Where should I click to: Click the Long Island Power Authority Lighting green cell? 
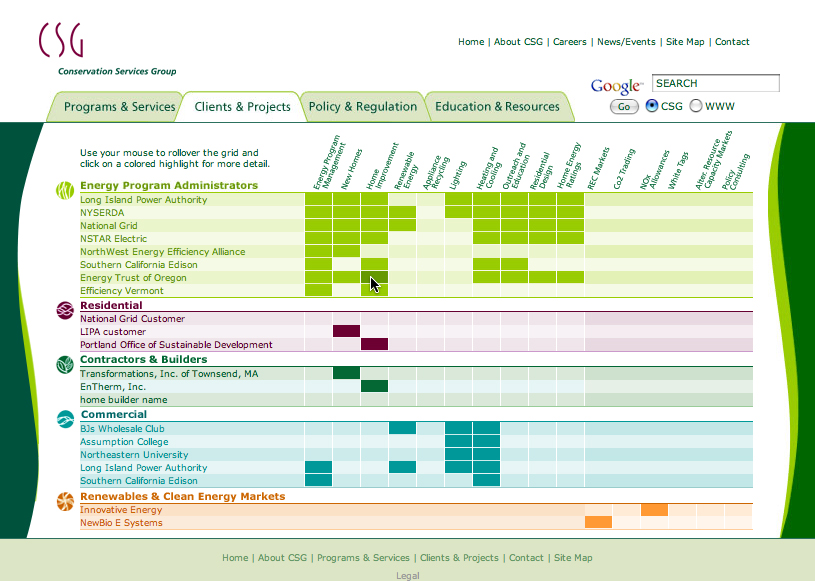458,200
